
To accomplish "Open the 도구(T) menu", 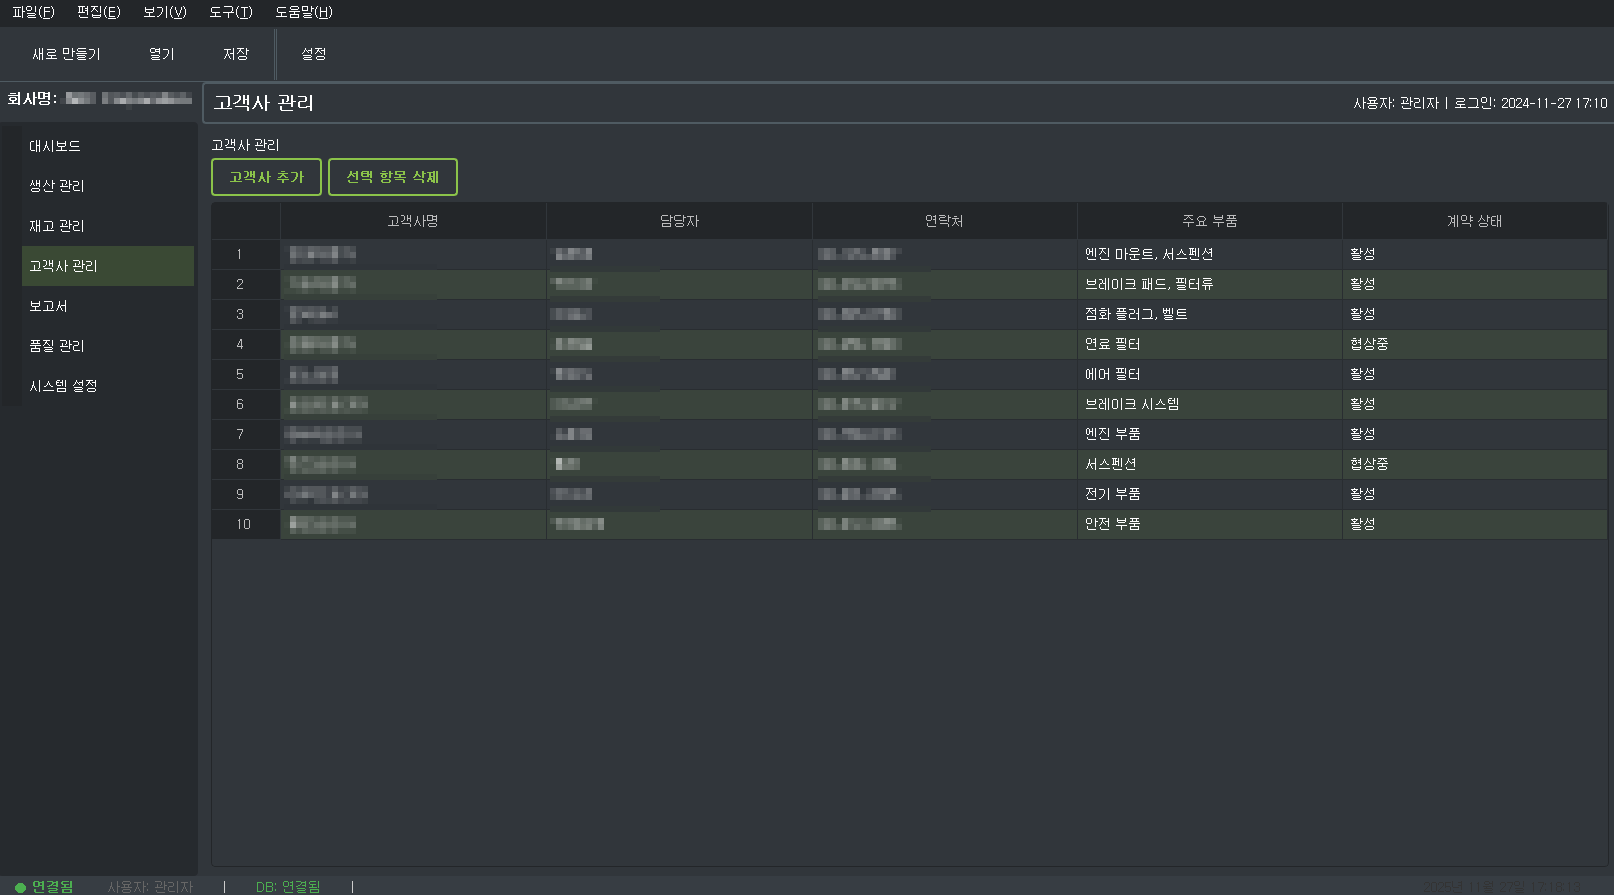I will [x=230, y=12].
